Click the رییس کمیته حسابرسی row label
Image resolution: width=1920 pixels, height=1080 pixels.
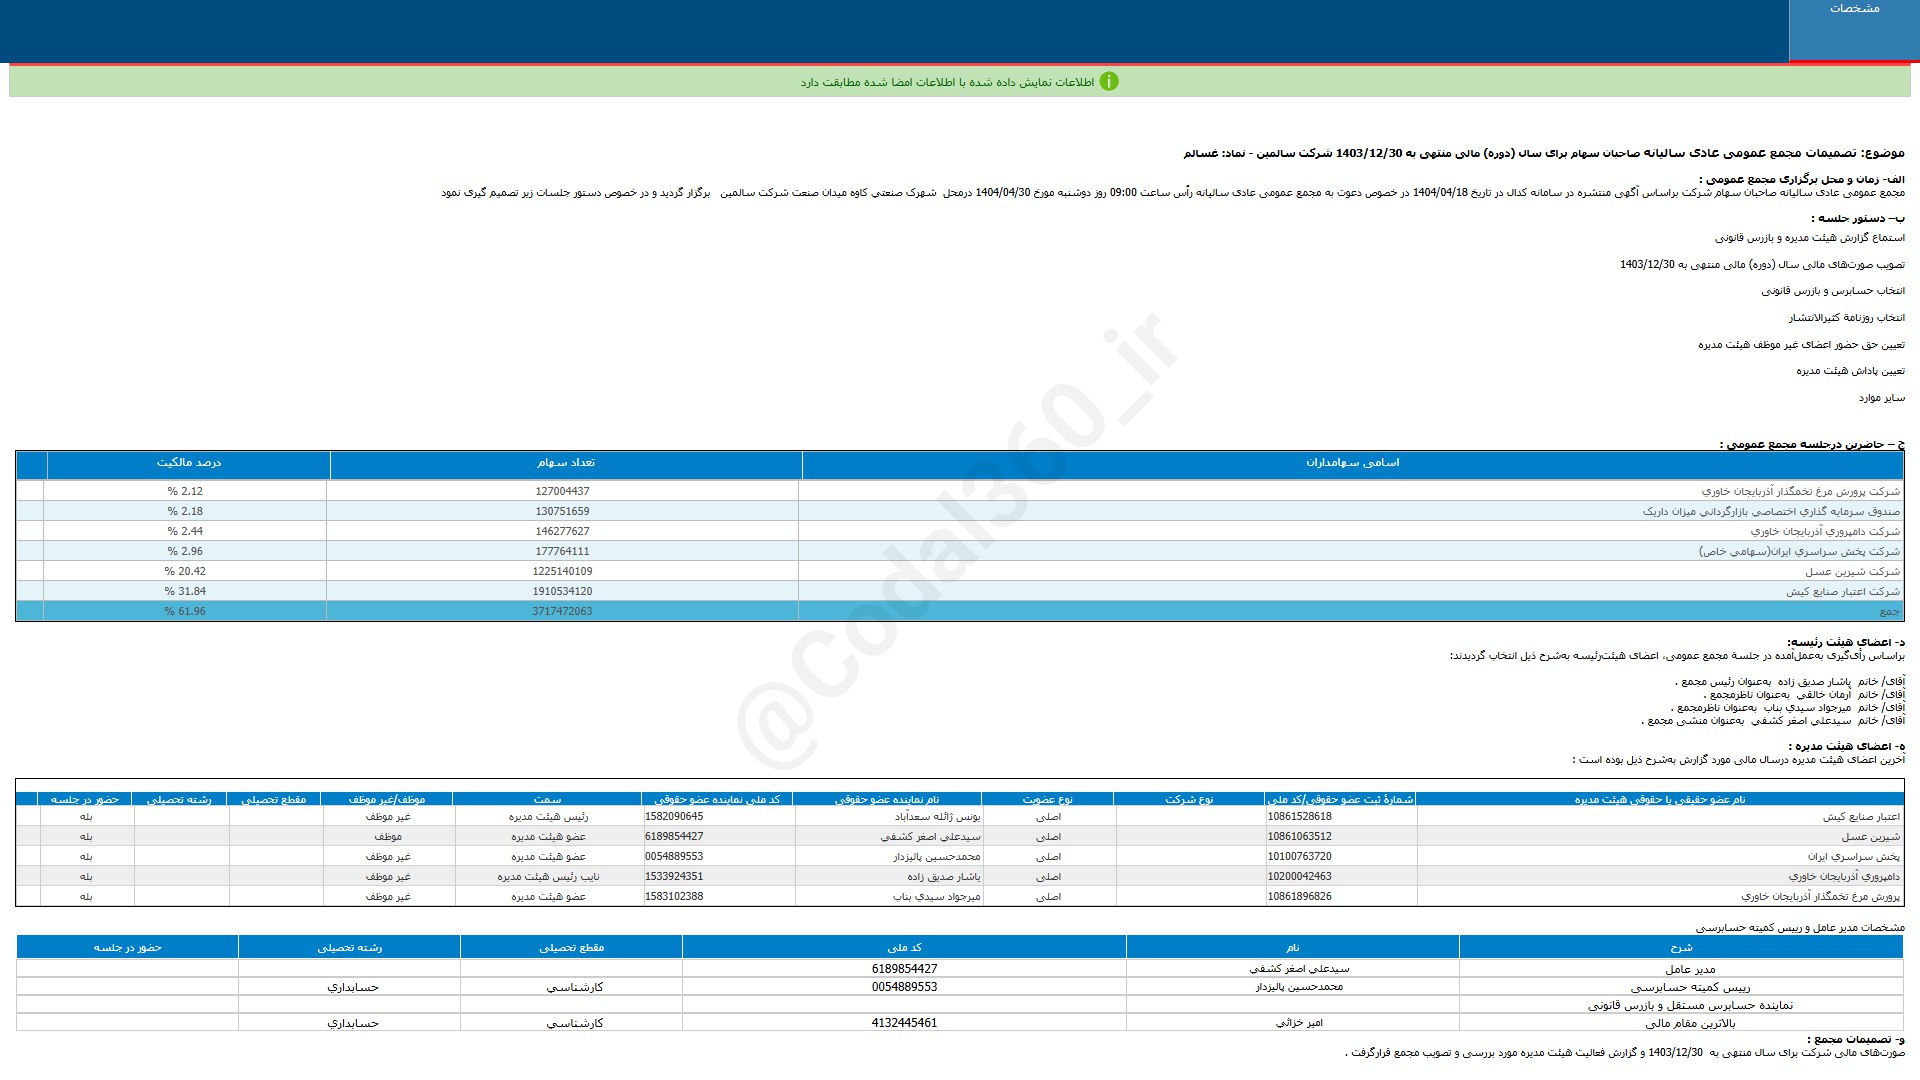coord(1690,987)
